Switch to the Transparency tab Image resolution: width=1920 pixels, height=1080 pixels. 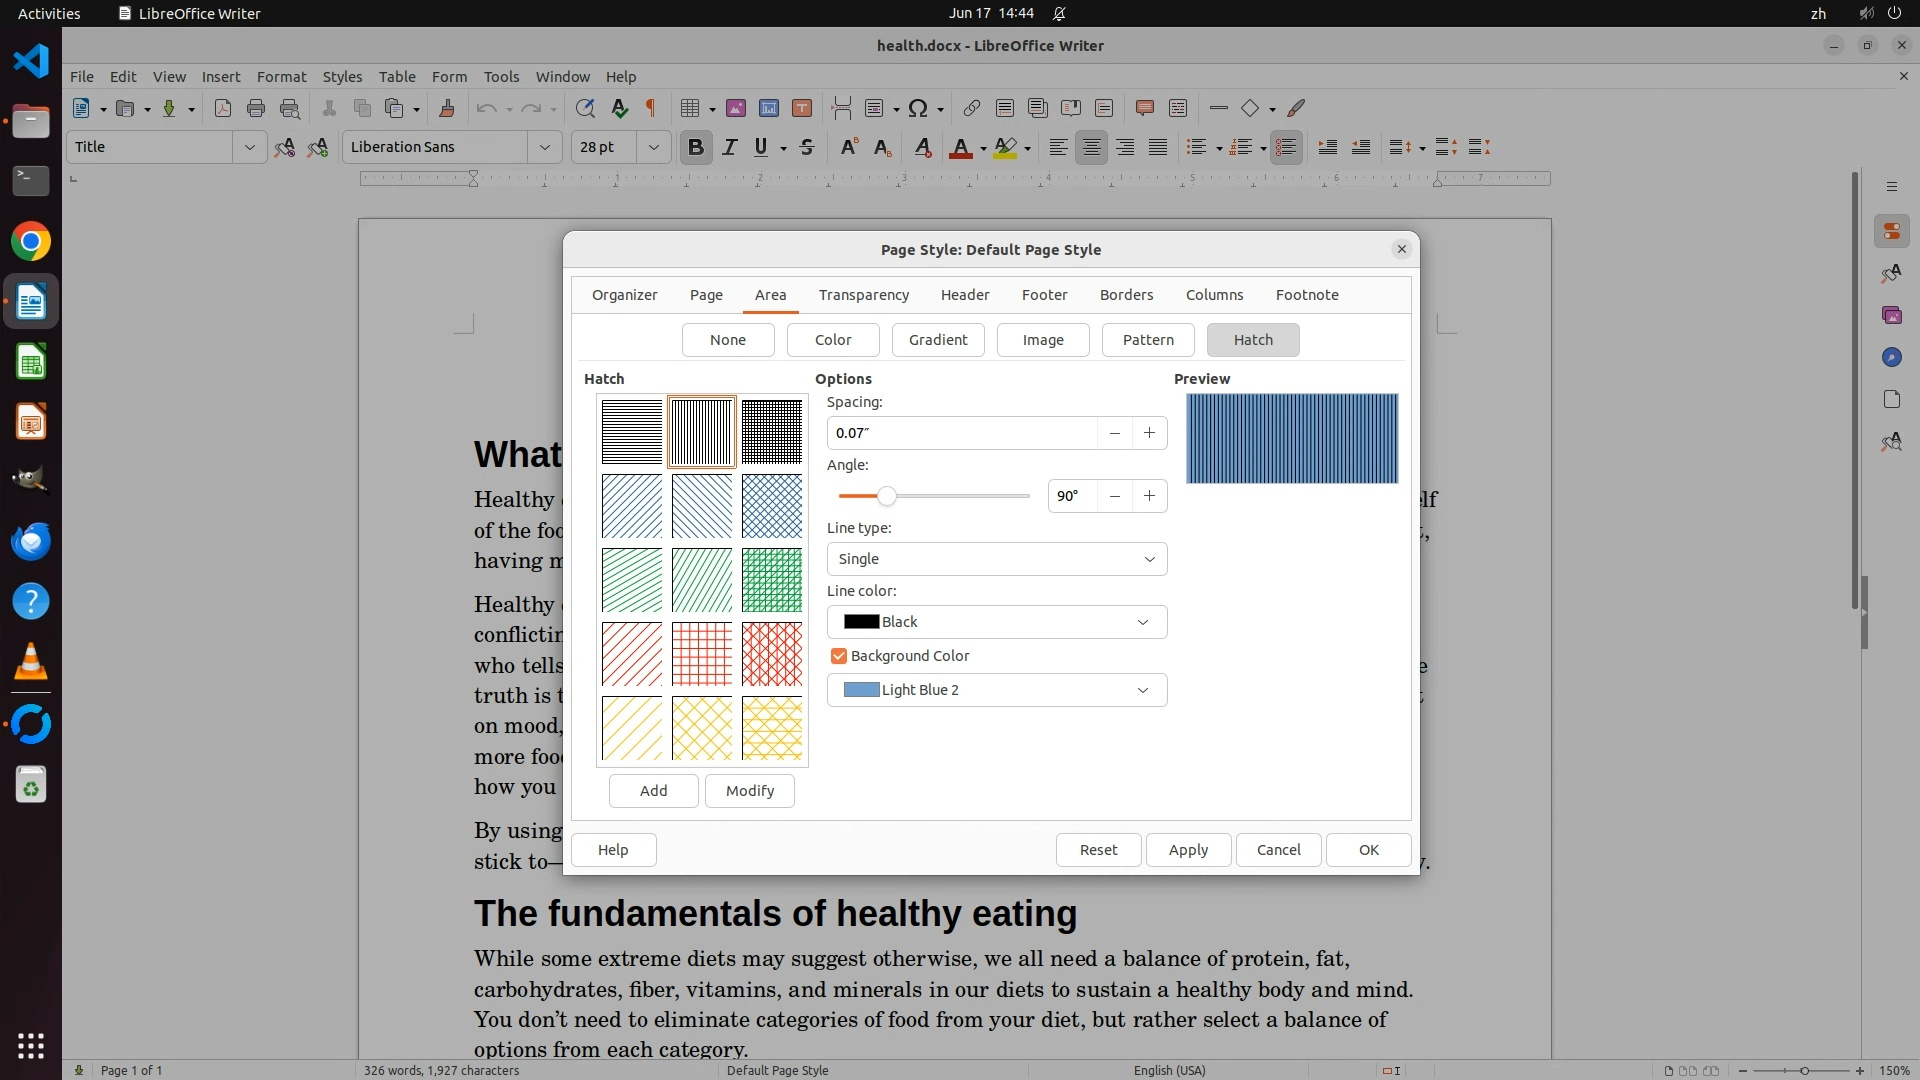pyautogui.click(x=863, y=295)
